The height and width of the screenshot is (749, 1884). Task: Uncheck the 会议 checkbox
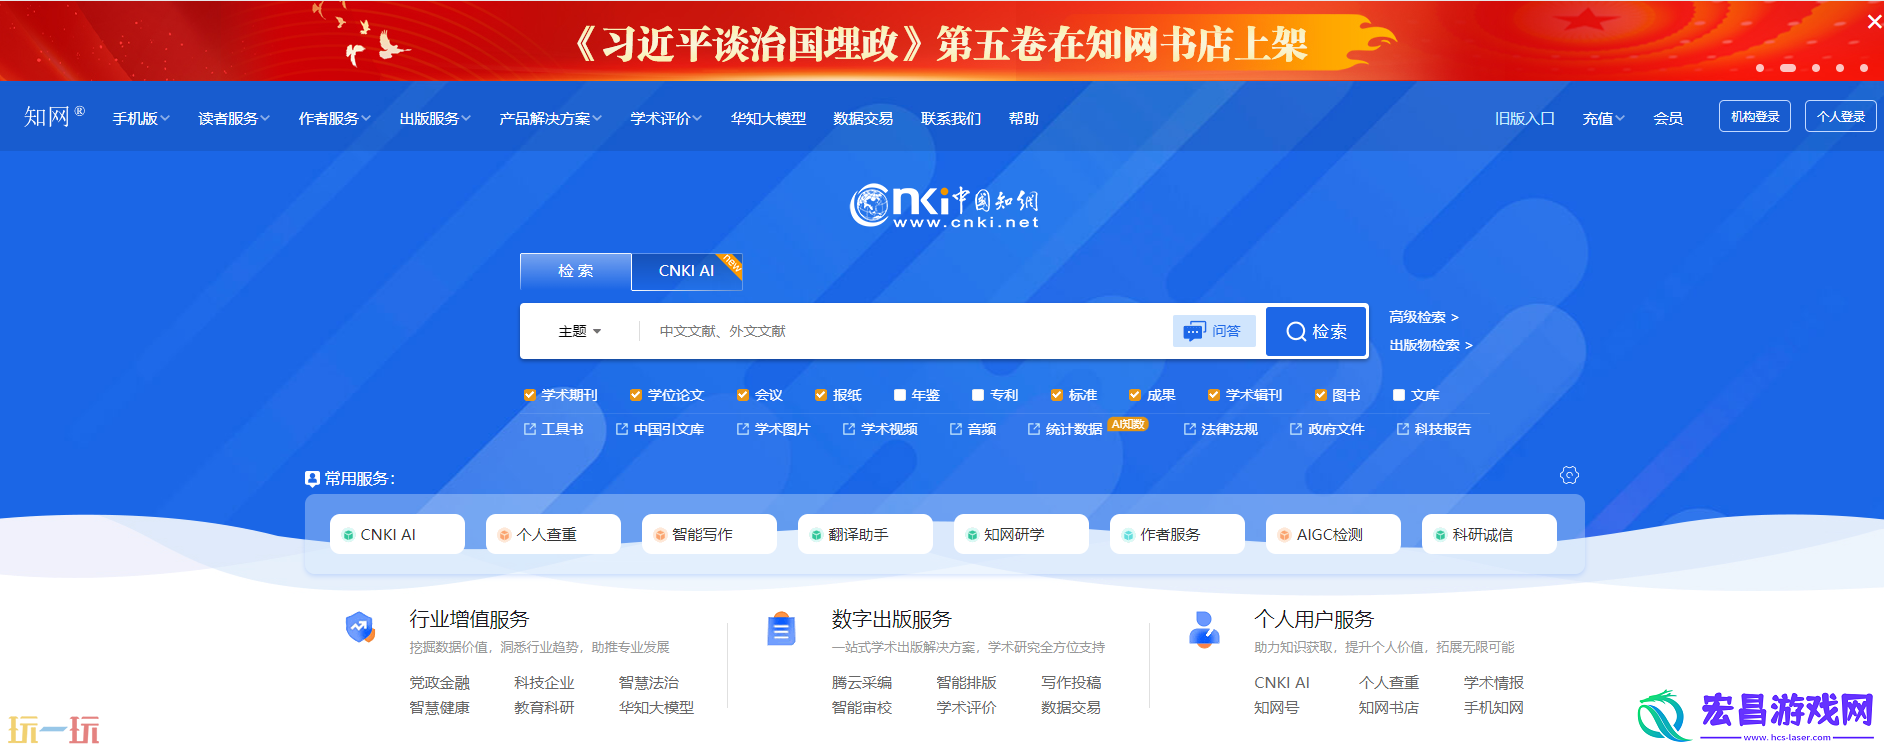(743, 395)
